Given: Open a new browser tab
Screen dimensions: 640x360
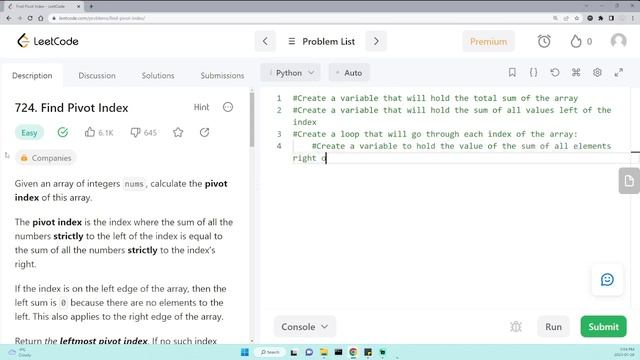Looking at the screenshot, I should (91, 6).
